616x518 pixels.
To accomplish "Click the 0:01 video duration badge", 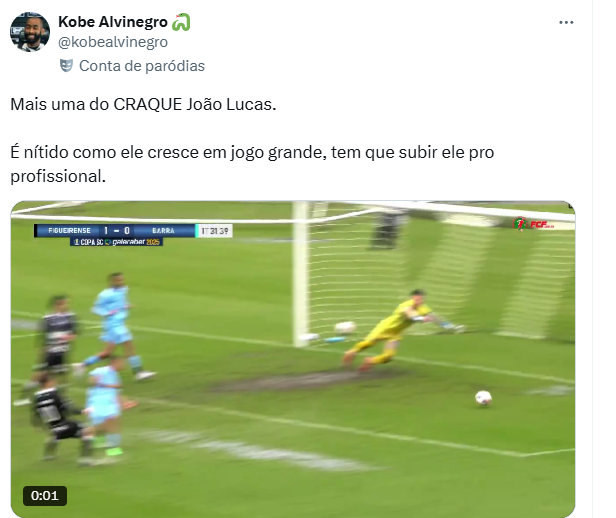I will click(x=45, y=496).
